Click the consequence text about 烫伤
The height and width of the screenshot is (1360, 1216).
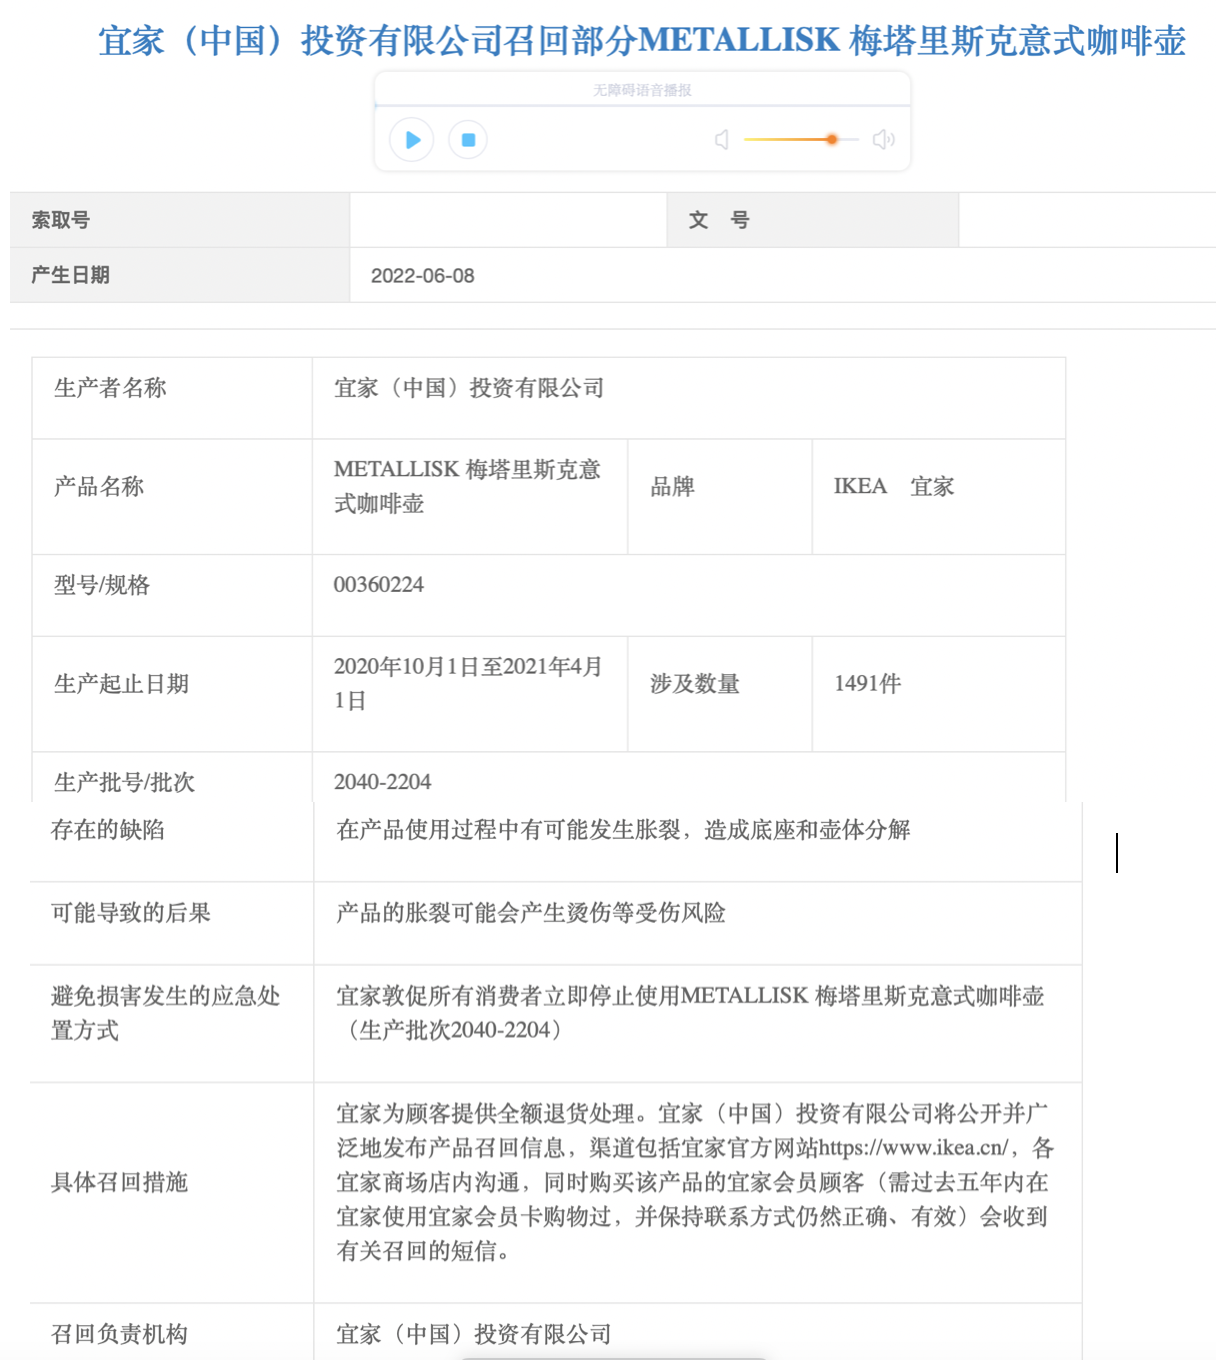pyautogui.click(x=531, y=913)
